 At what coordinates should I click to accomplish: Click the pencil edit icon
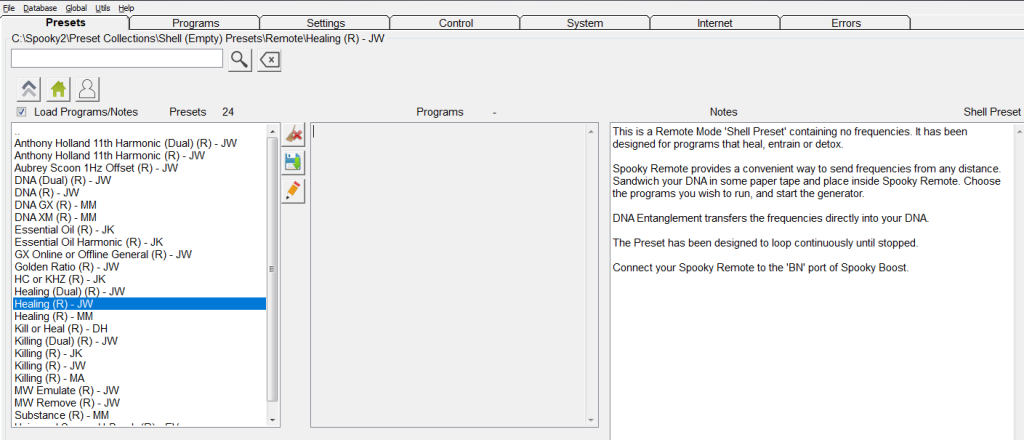point(294,190)
